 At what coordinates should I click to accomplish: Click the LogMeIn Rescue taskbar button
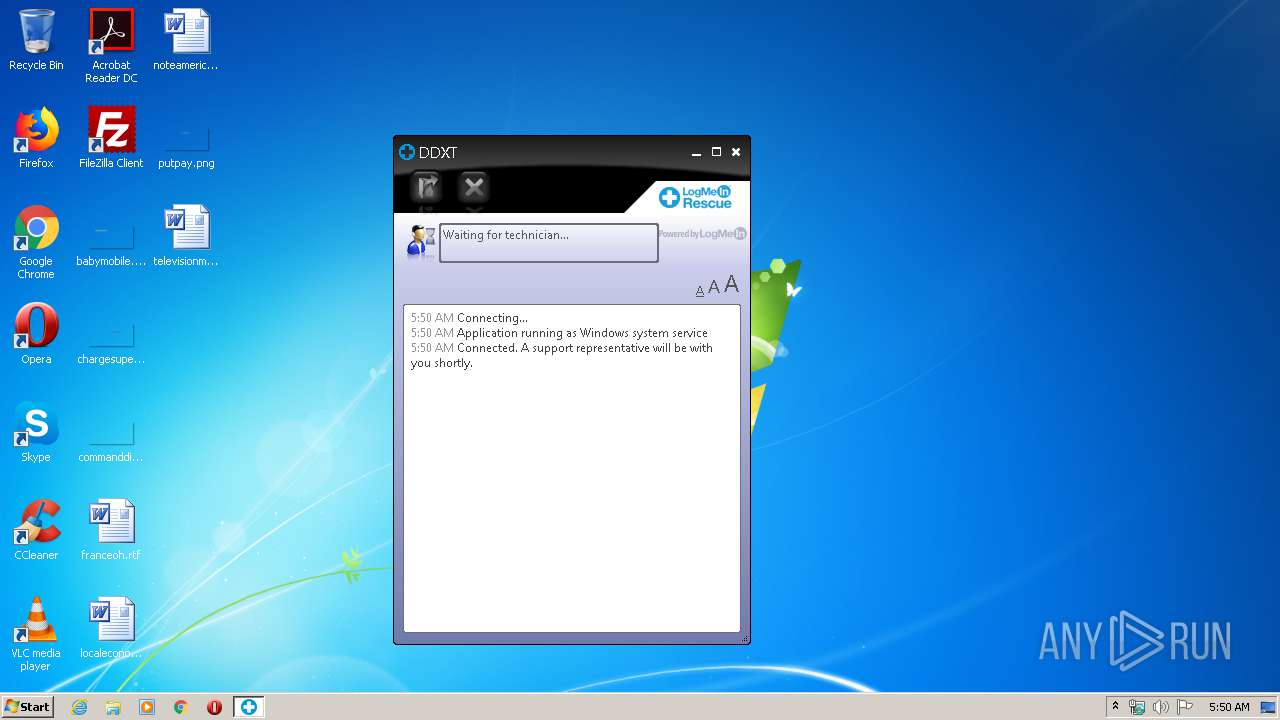tap(249, 707)
